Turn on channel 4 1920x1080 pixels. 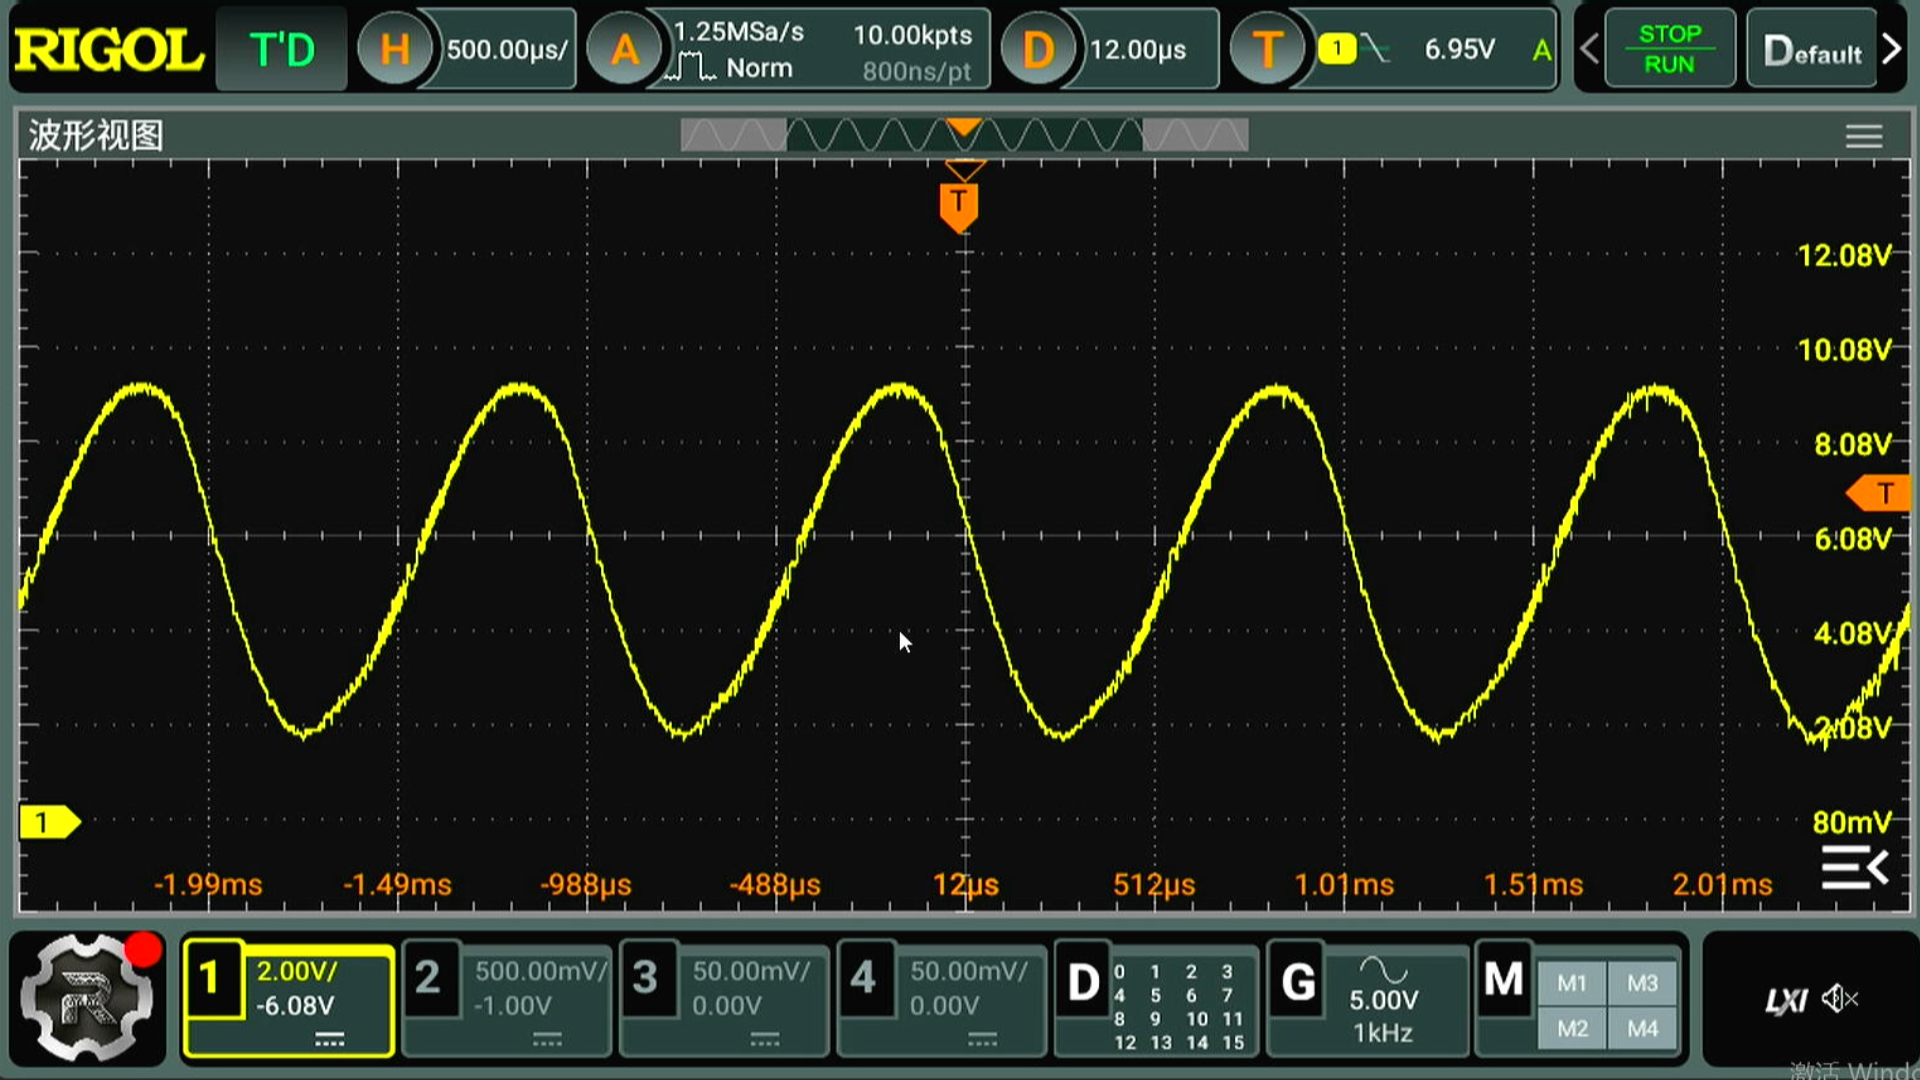(863, 978)
